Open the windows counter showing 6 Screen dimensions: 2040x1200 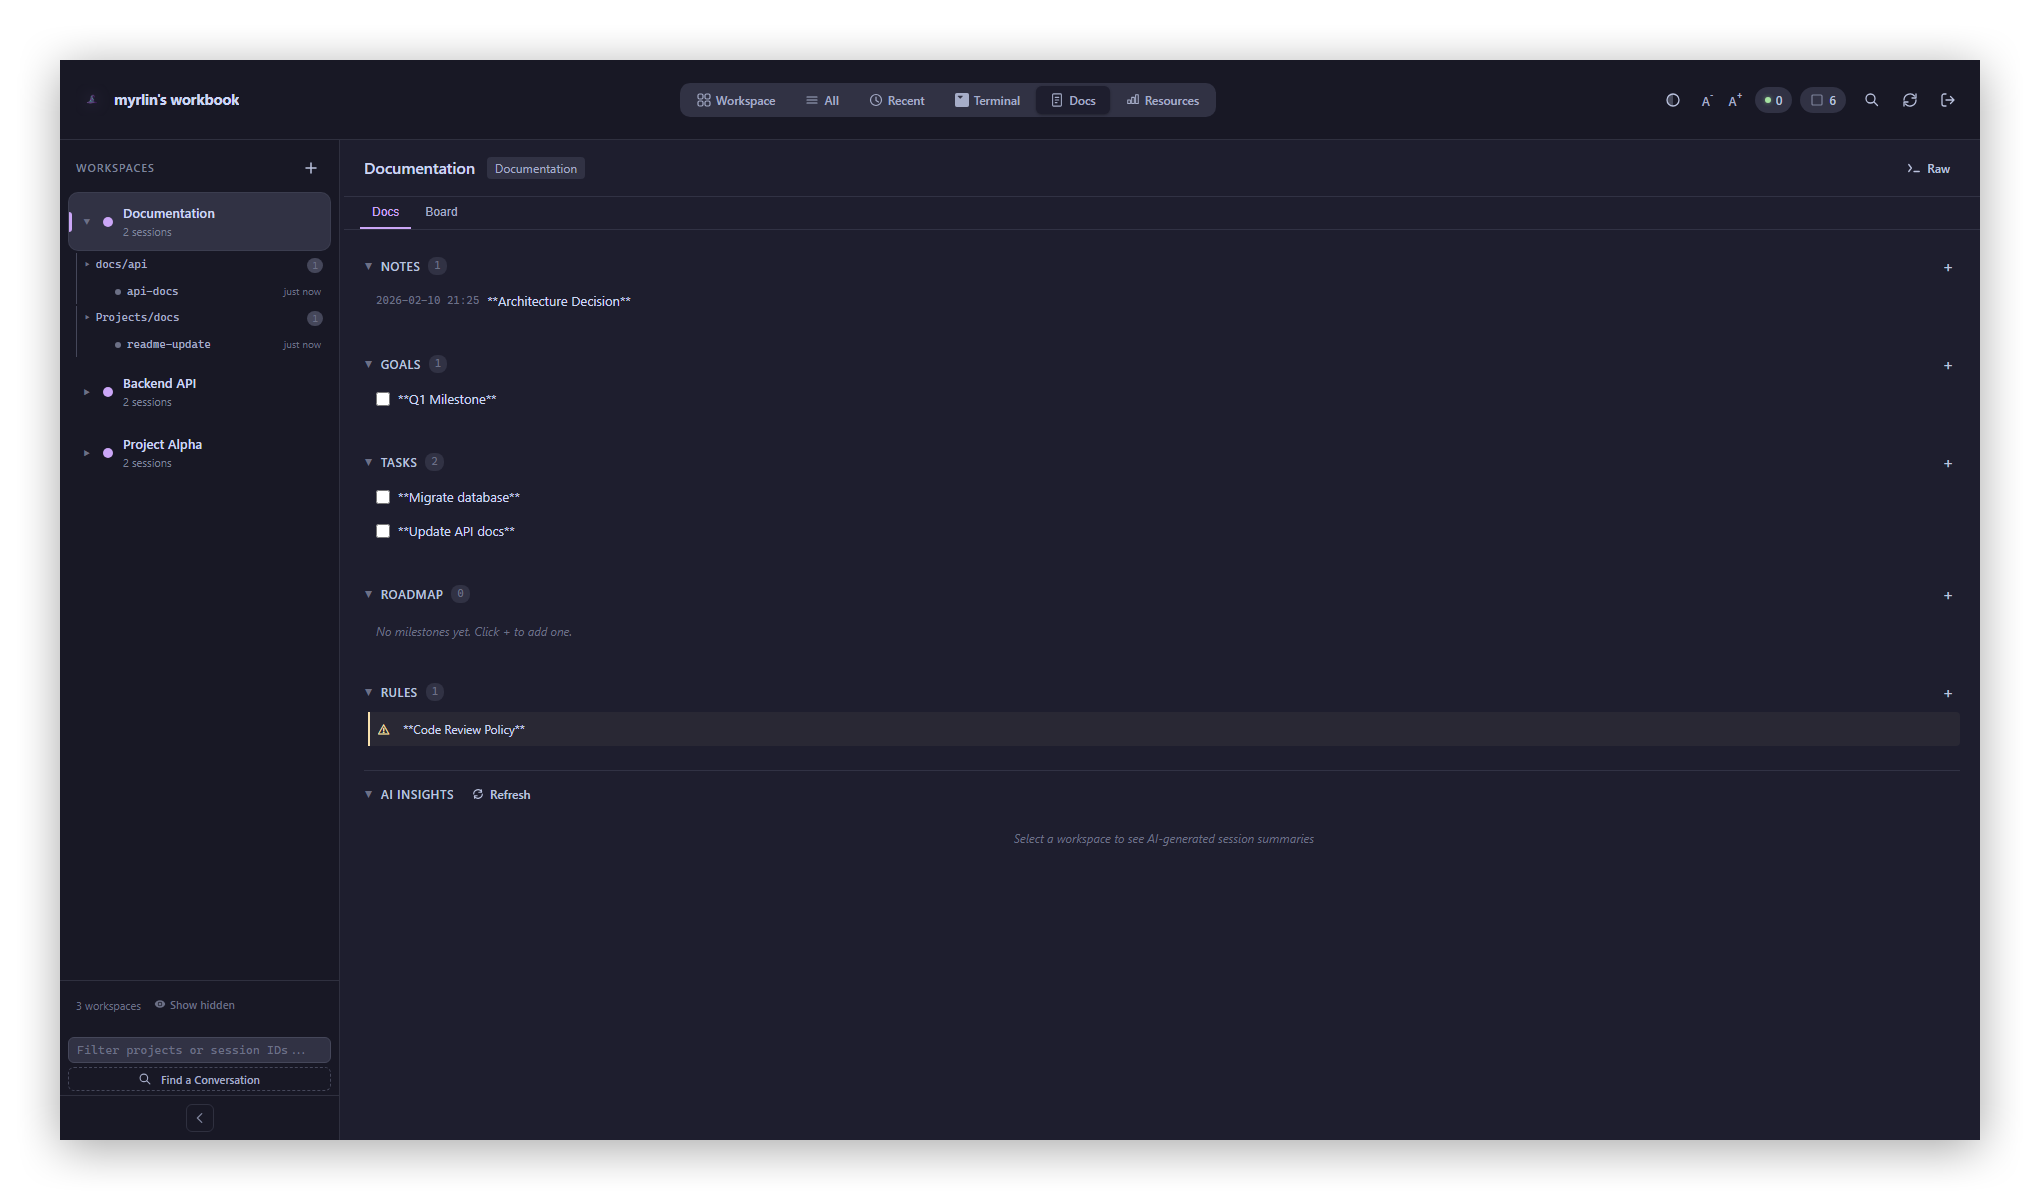pyautogui.click(x=1823, y=100)
